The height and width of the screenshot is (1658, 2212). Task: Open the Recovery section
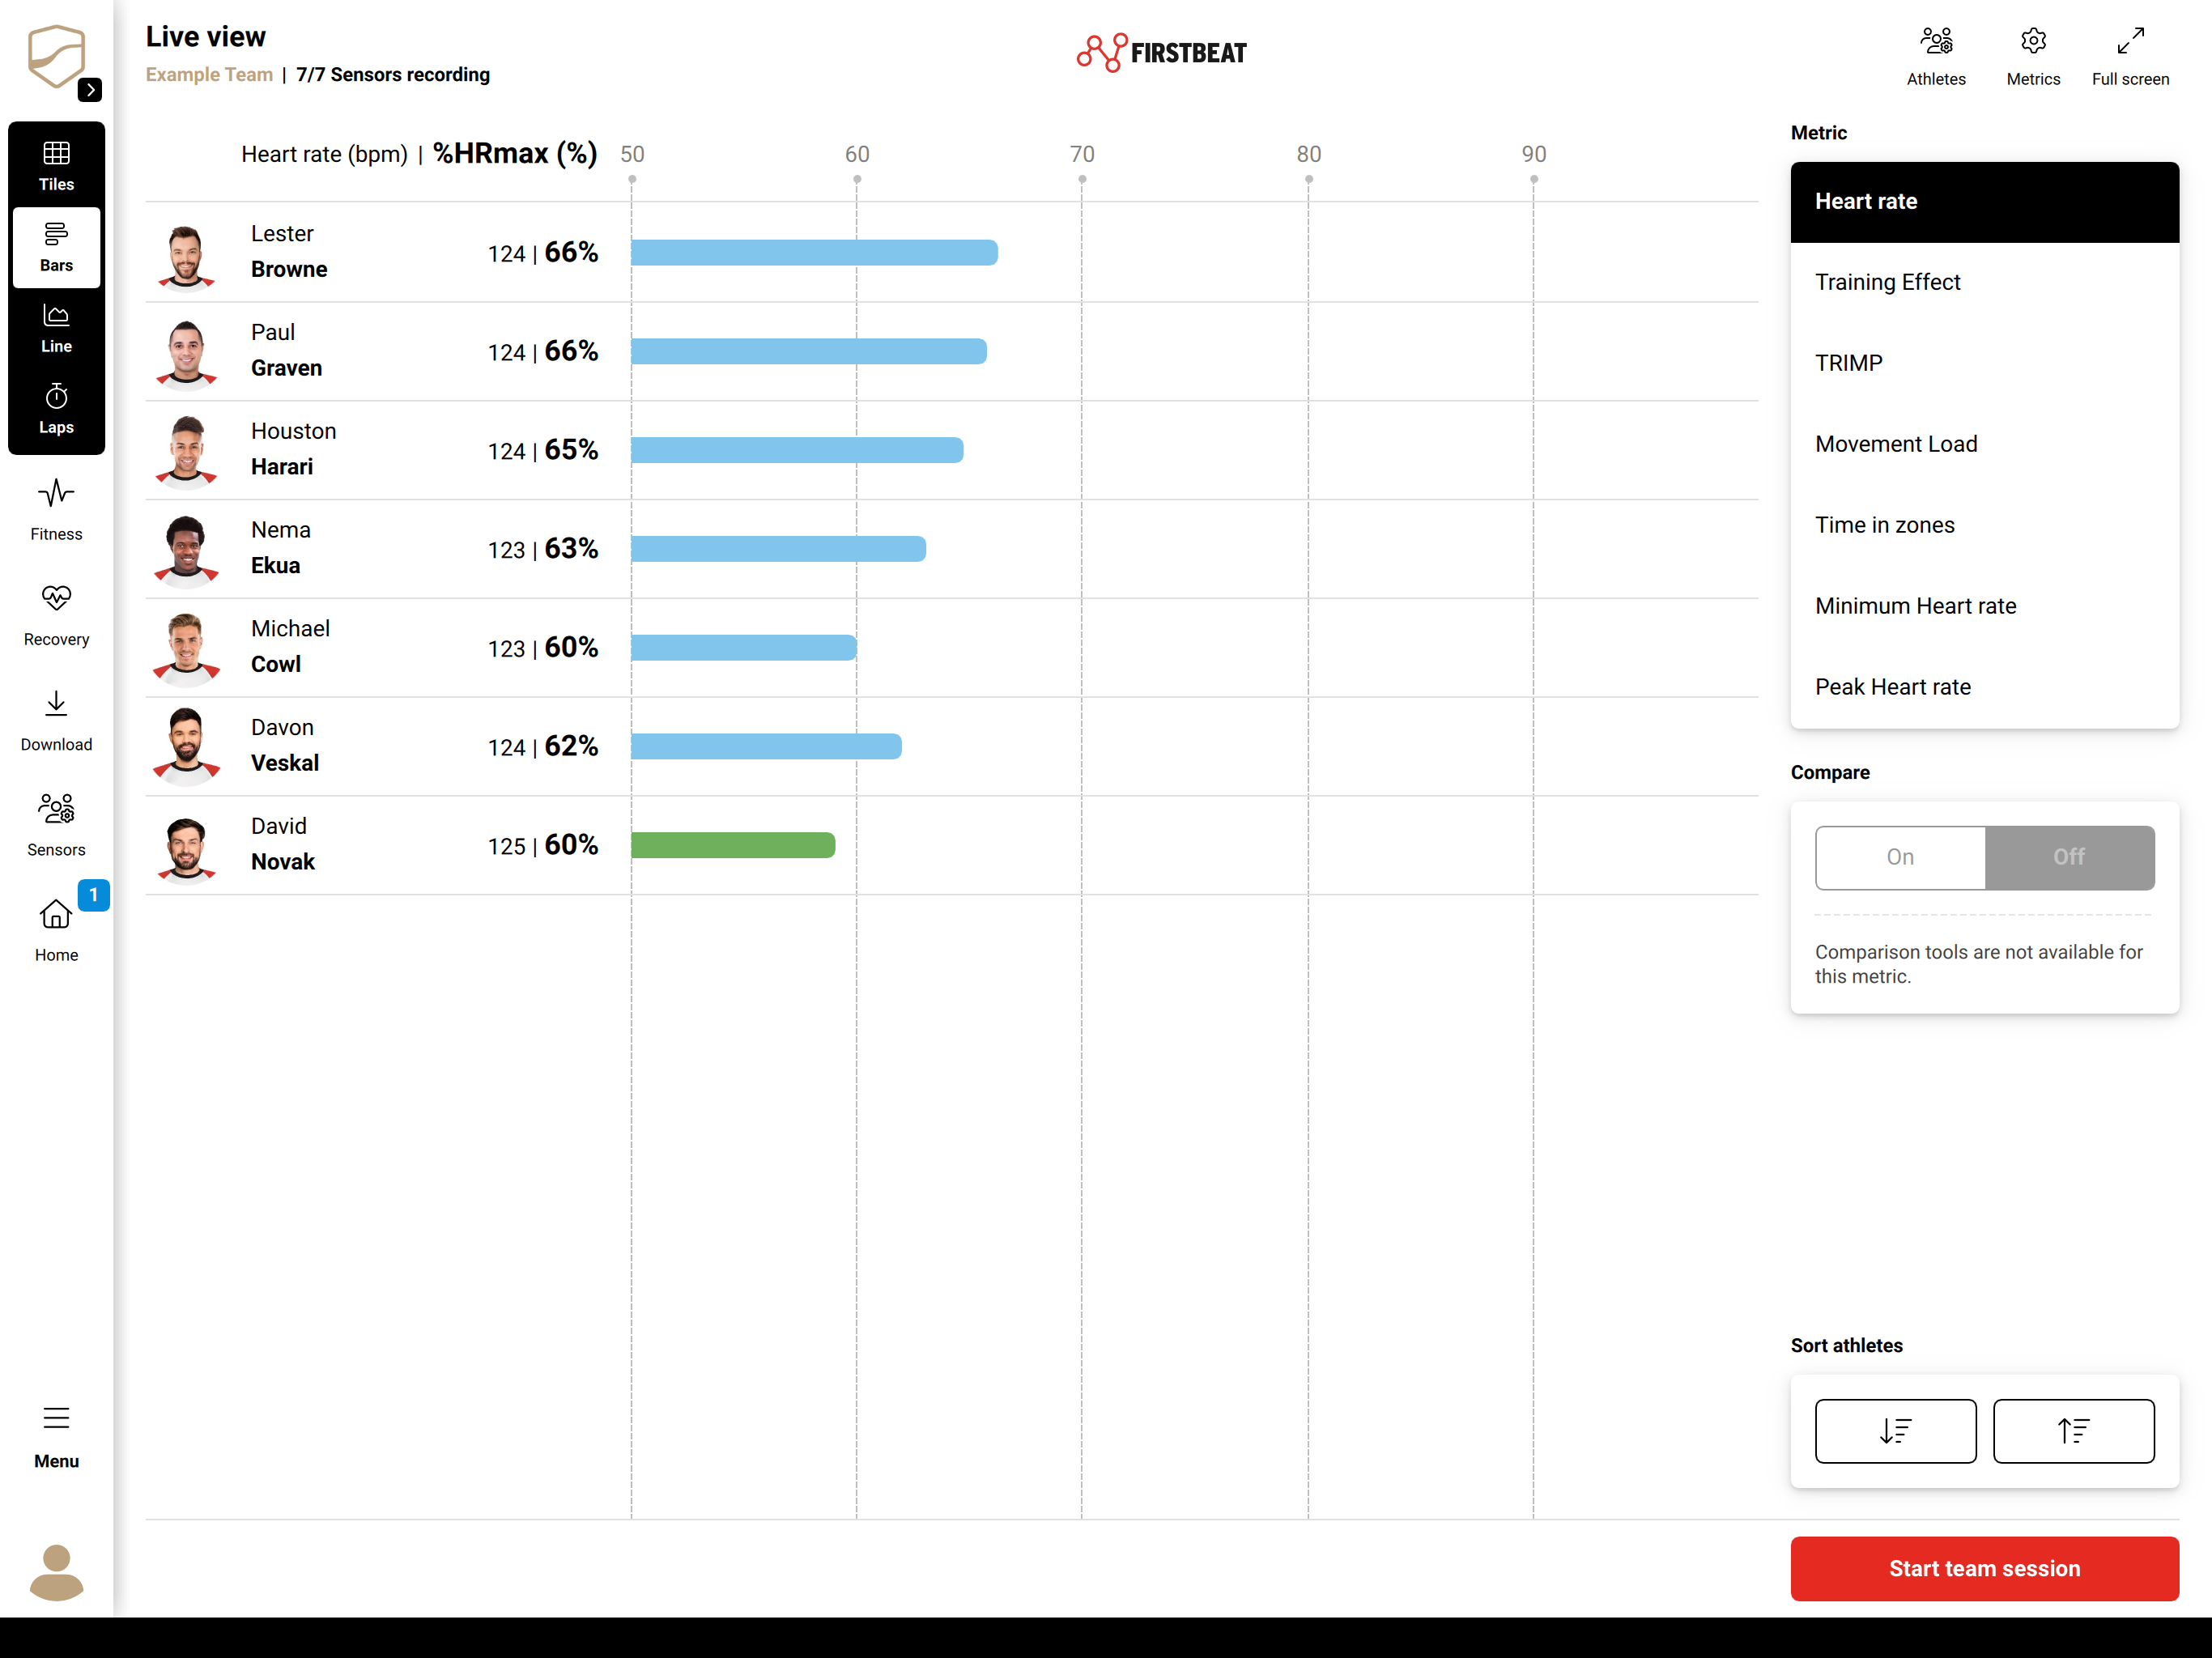tap(56, 615)
